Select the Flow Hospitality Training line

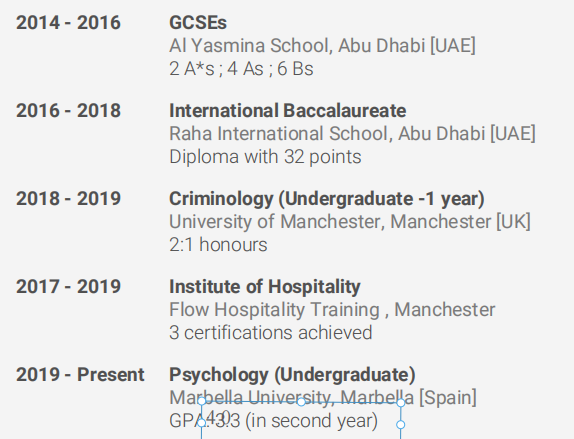332,310
